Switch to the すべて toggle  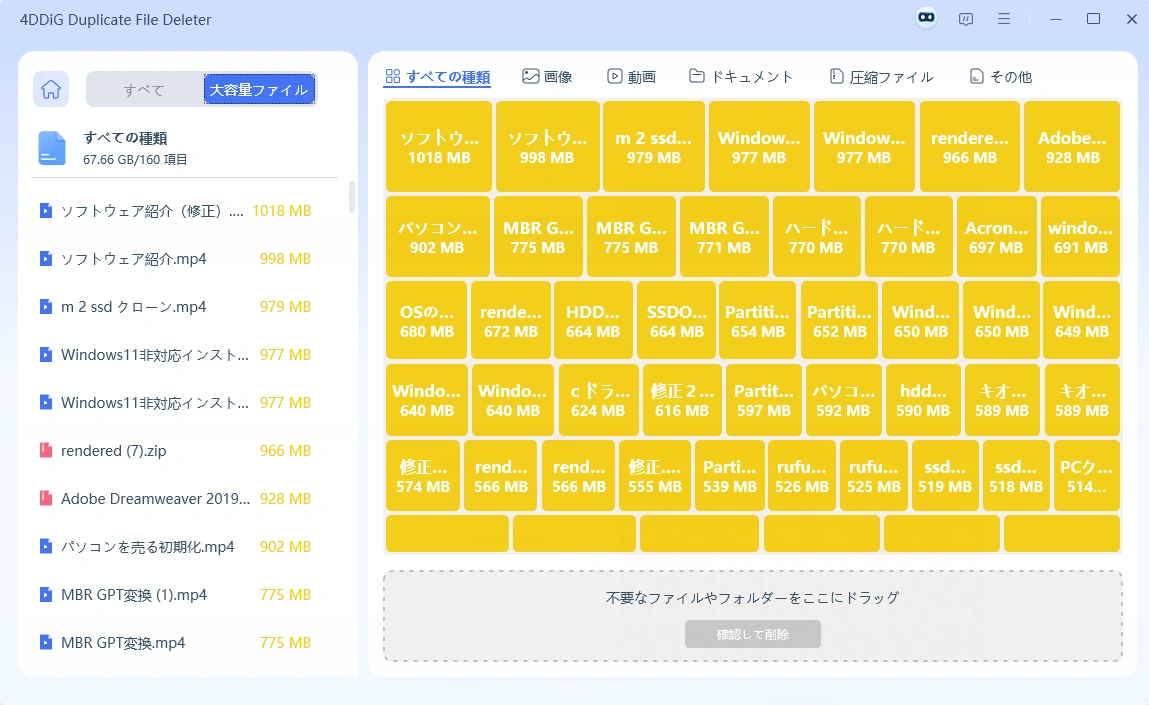coord(144,89)
